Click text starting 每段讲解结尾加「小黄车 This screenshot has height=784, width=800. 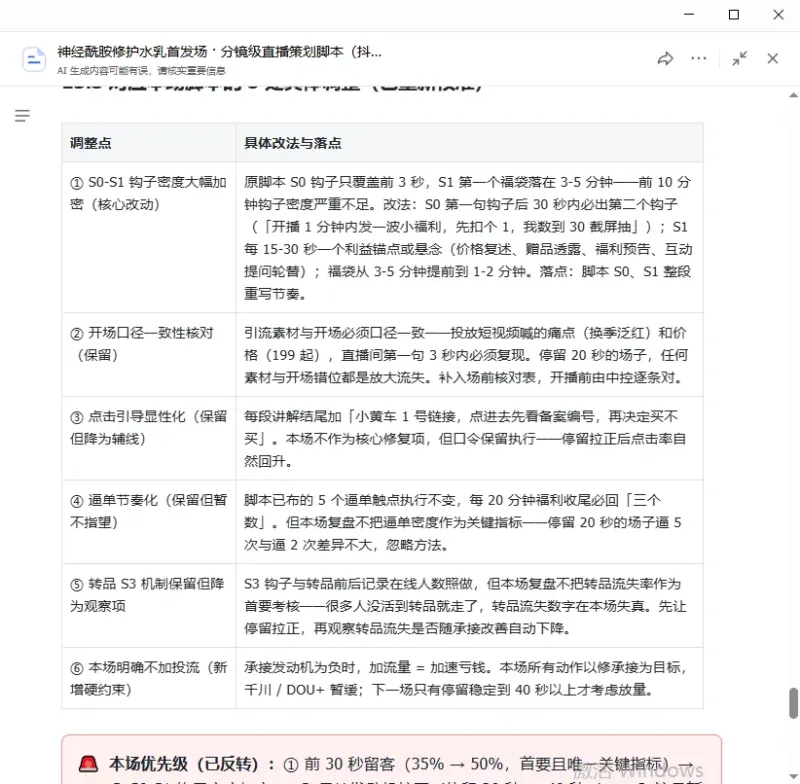coord(465,439)
